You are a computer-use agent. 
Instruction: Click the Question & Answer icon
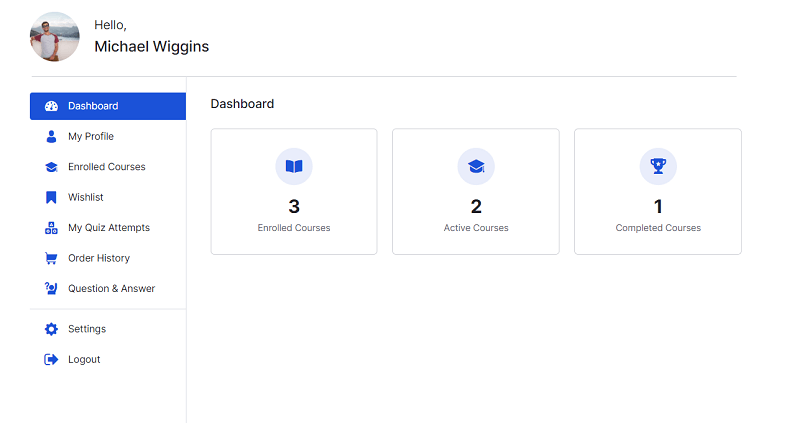51,288
